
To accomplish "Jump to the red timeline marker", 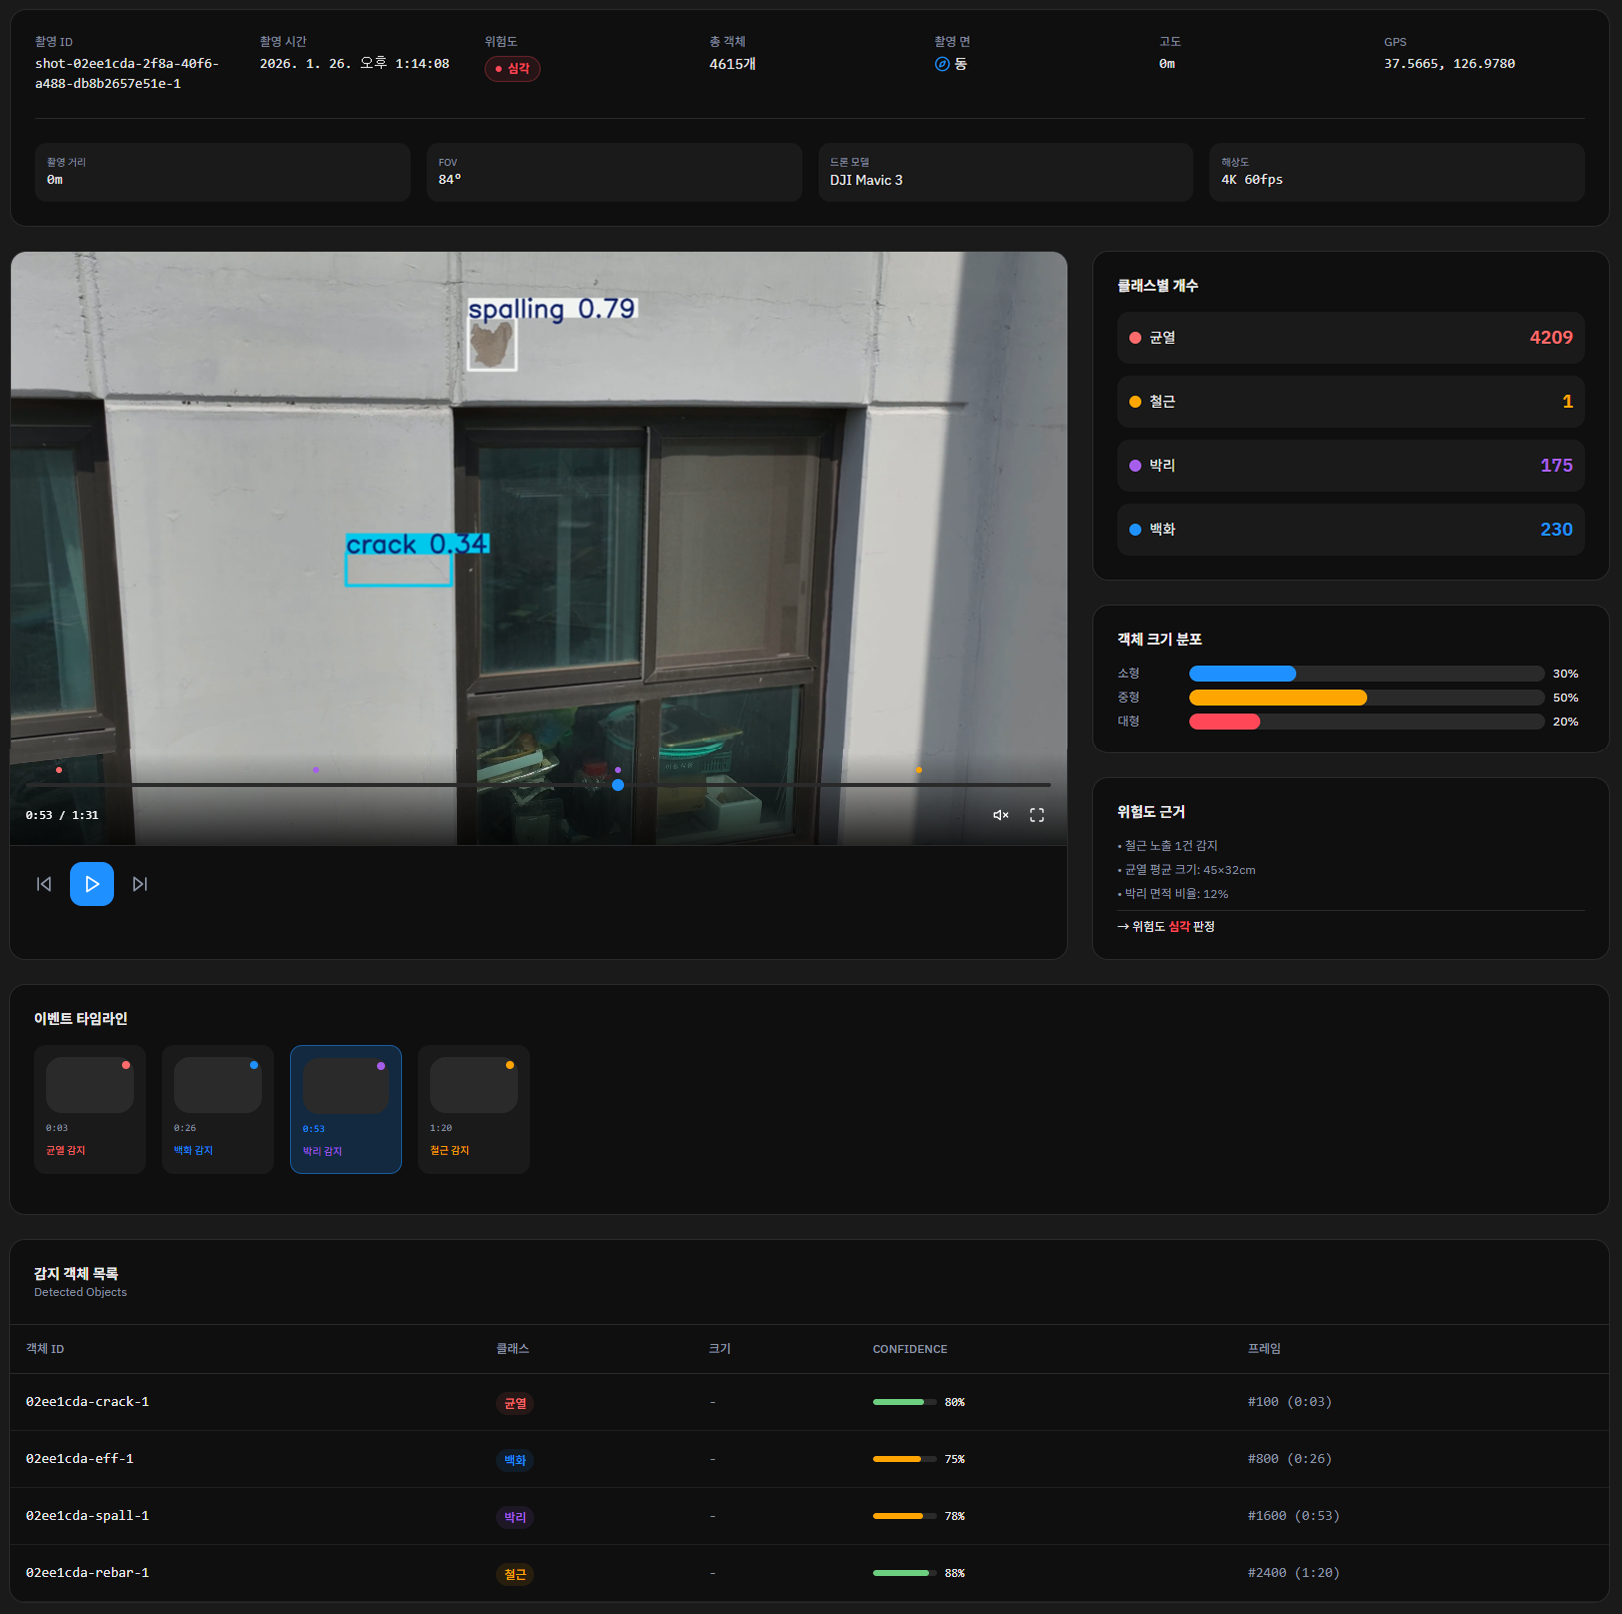I will pos(59,770).
